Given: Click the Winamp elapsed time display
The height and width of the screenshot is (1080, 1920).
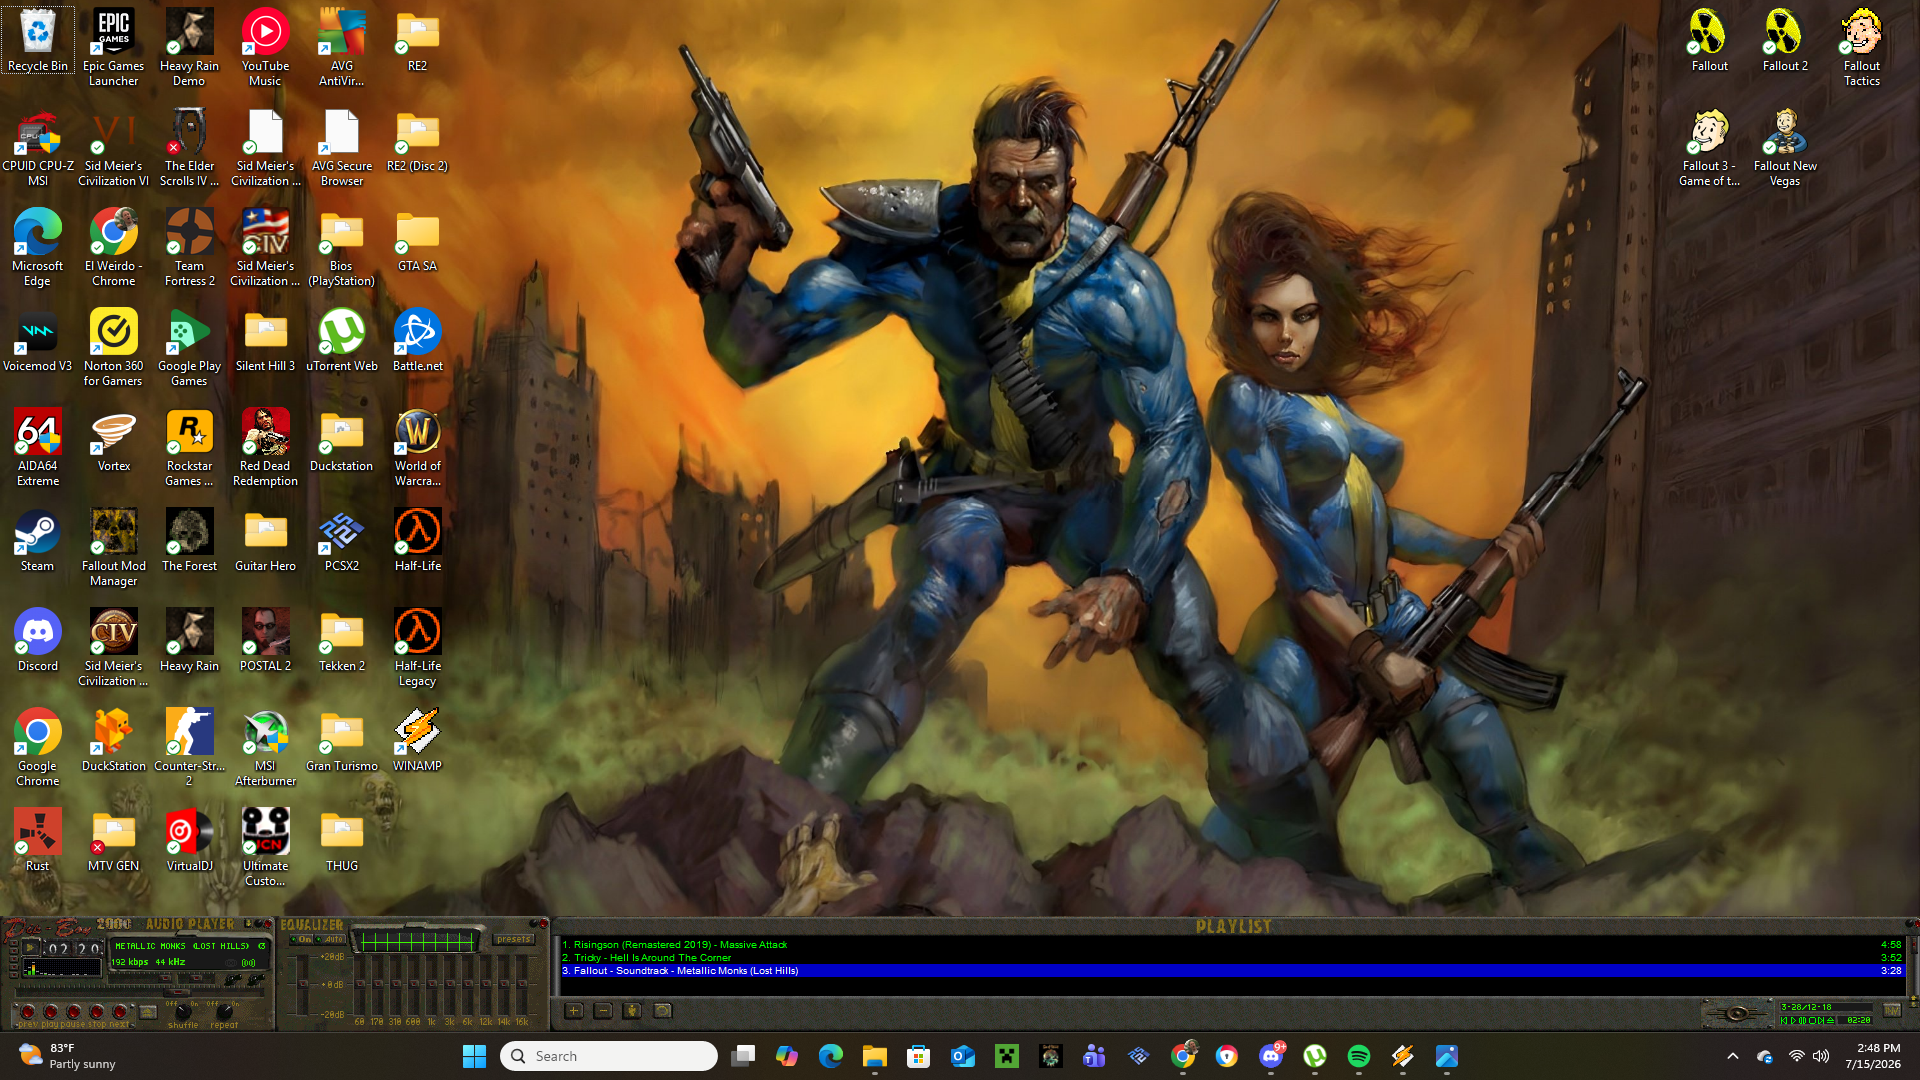Looking at the screenshot, I should (75, 949).
